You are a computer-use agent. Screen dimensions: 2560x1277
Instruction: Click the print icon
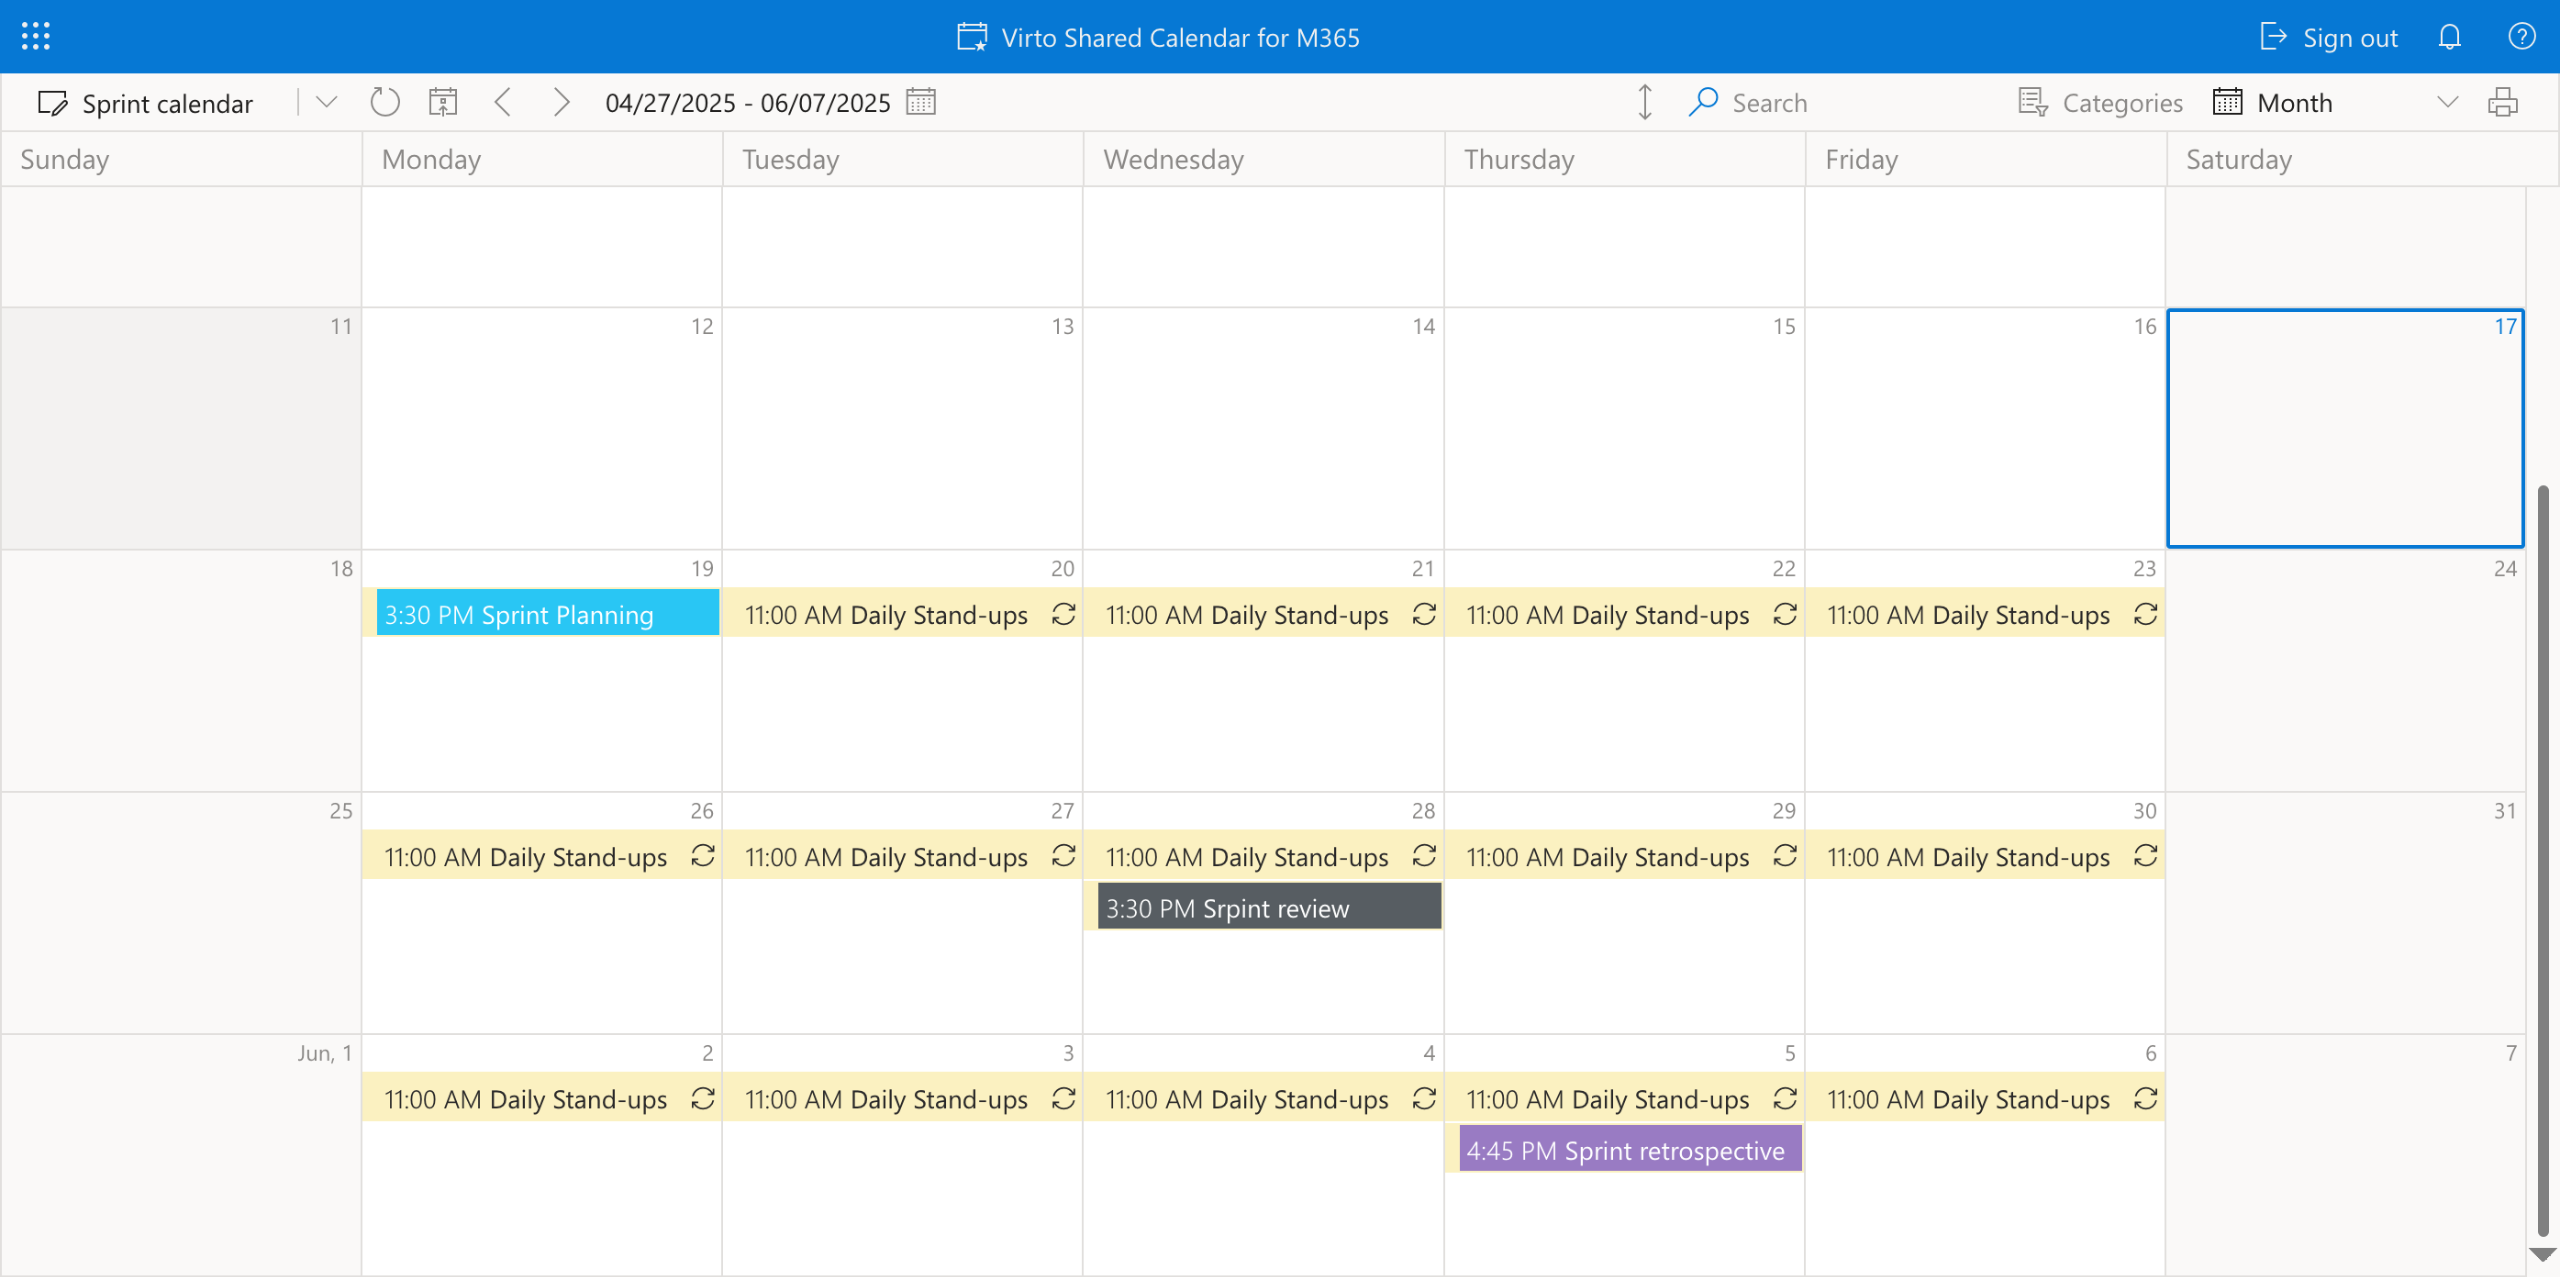(2503, 102)
